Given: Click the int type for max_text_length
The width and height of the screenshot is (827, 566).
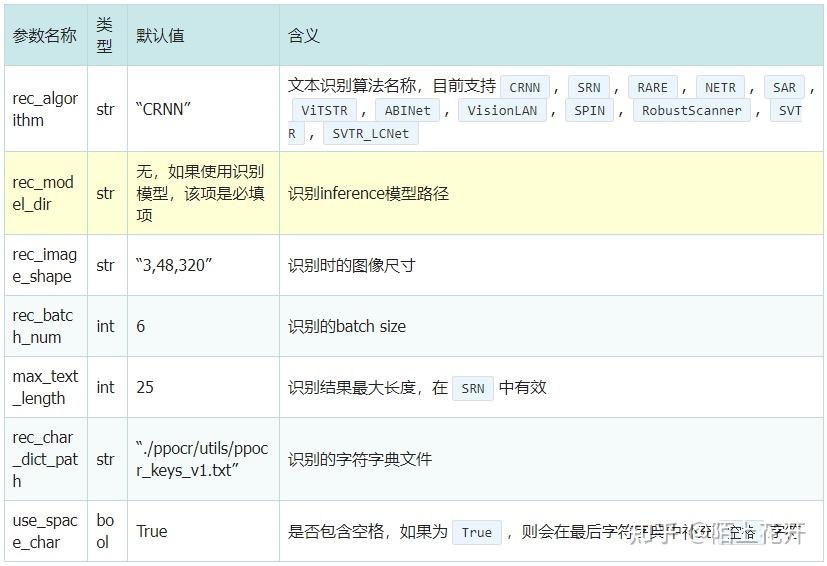Looking at the screenshot, I should coord(105,387).
